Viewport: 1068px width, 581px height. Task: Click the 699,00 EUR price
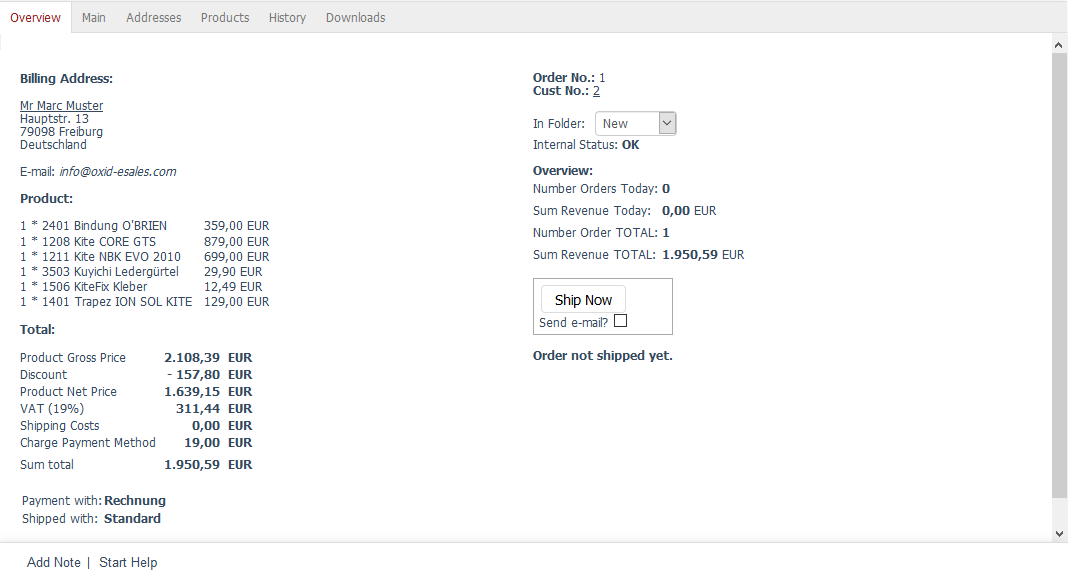click(x=236, y=257)
